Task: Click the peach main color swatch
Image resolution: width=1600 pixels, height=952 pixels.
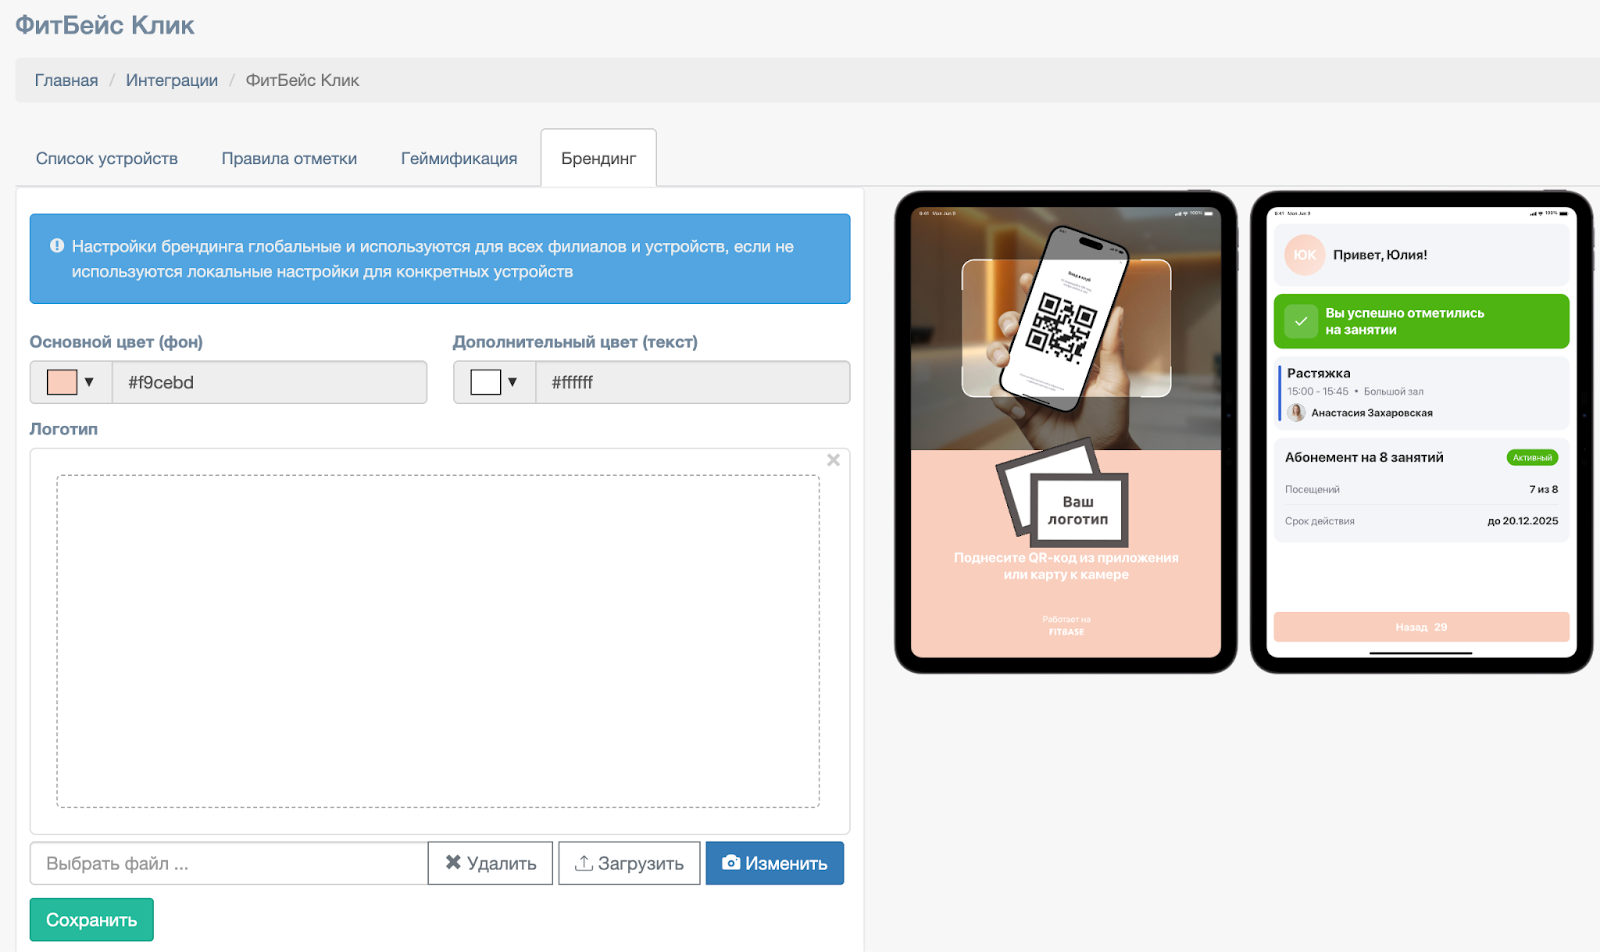Action: [x=62, y=382]
